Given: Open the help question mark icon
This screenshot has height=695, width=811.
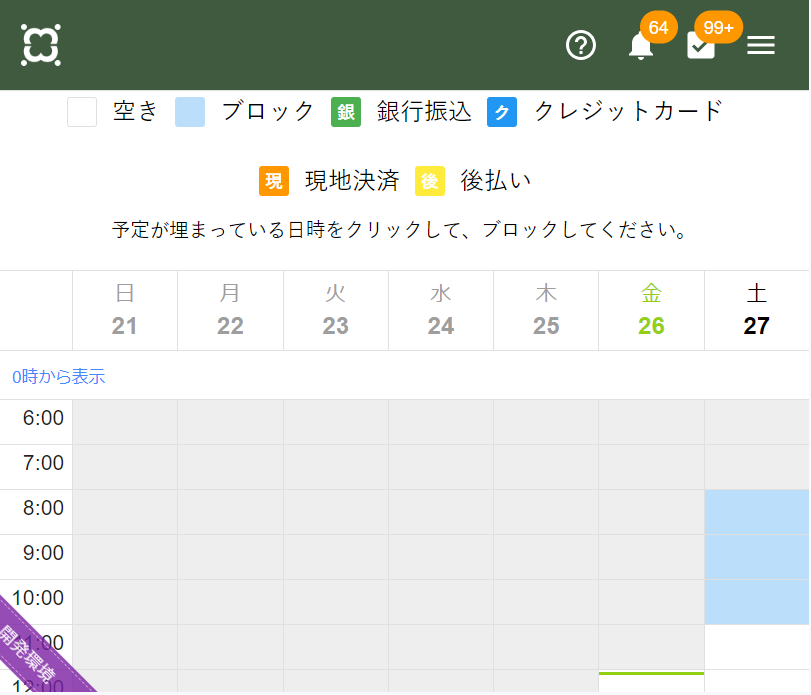Looking at the screenshot, I should pos(581,45).
